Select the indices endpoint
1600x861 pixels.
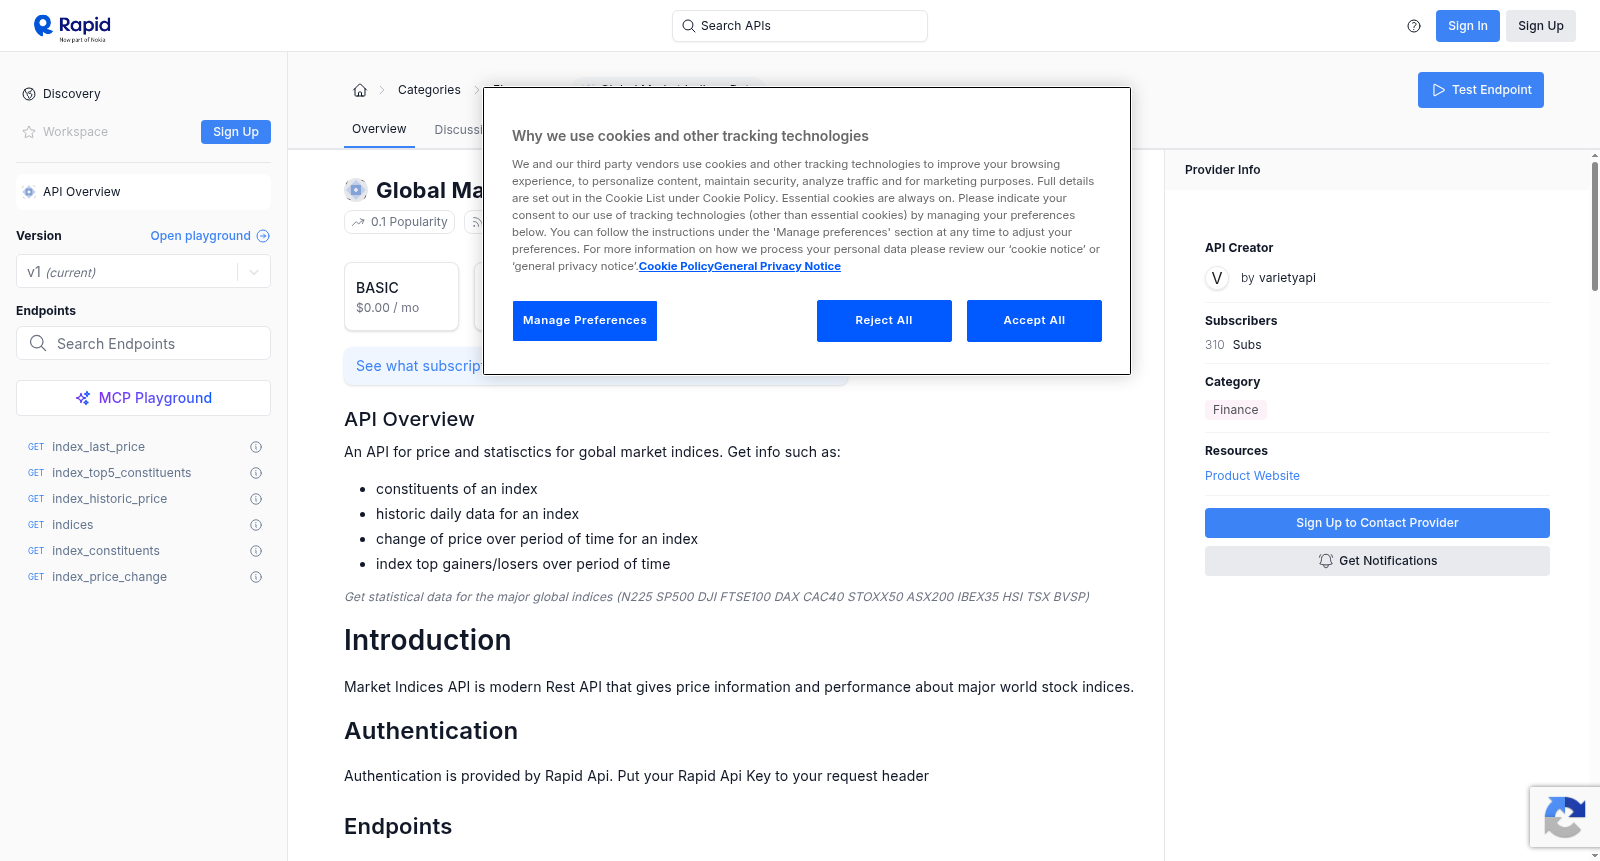pyautogui.click(x=72, y=525)
